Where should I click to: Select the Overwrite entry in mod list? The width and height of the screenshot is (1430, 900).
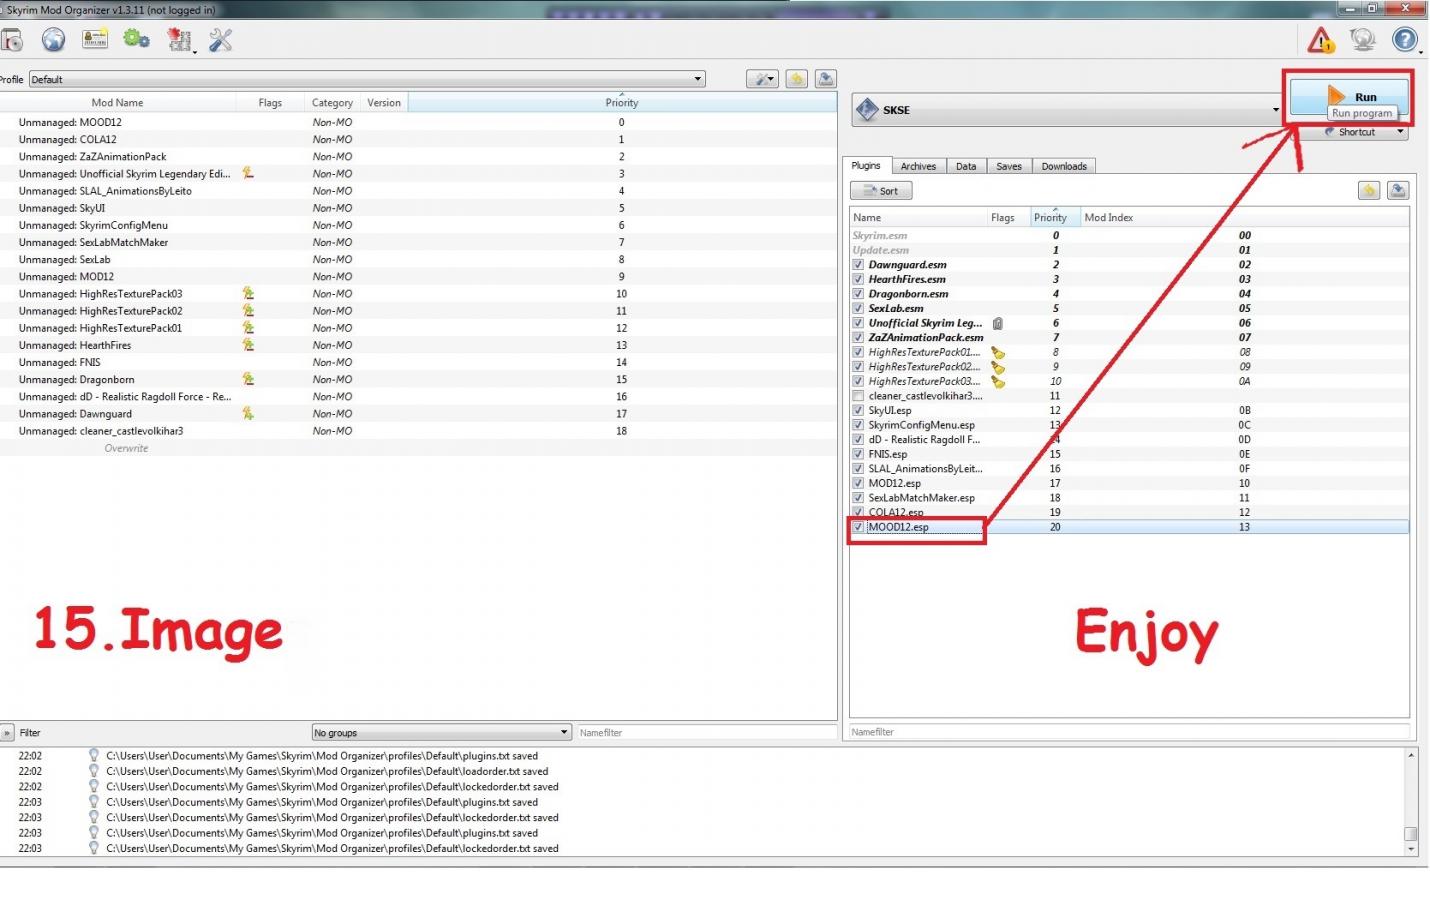[126, 448]
